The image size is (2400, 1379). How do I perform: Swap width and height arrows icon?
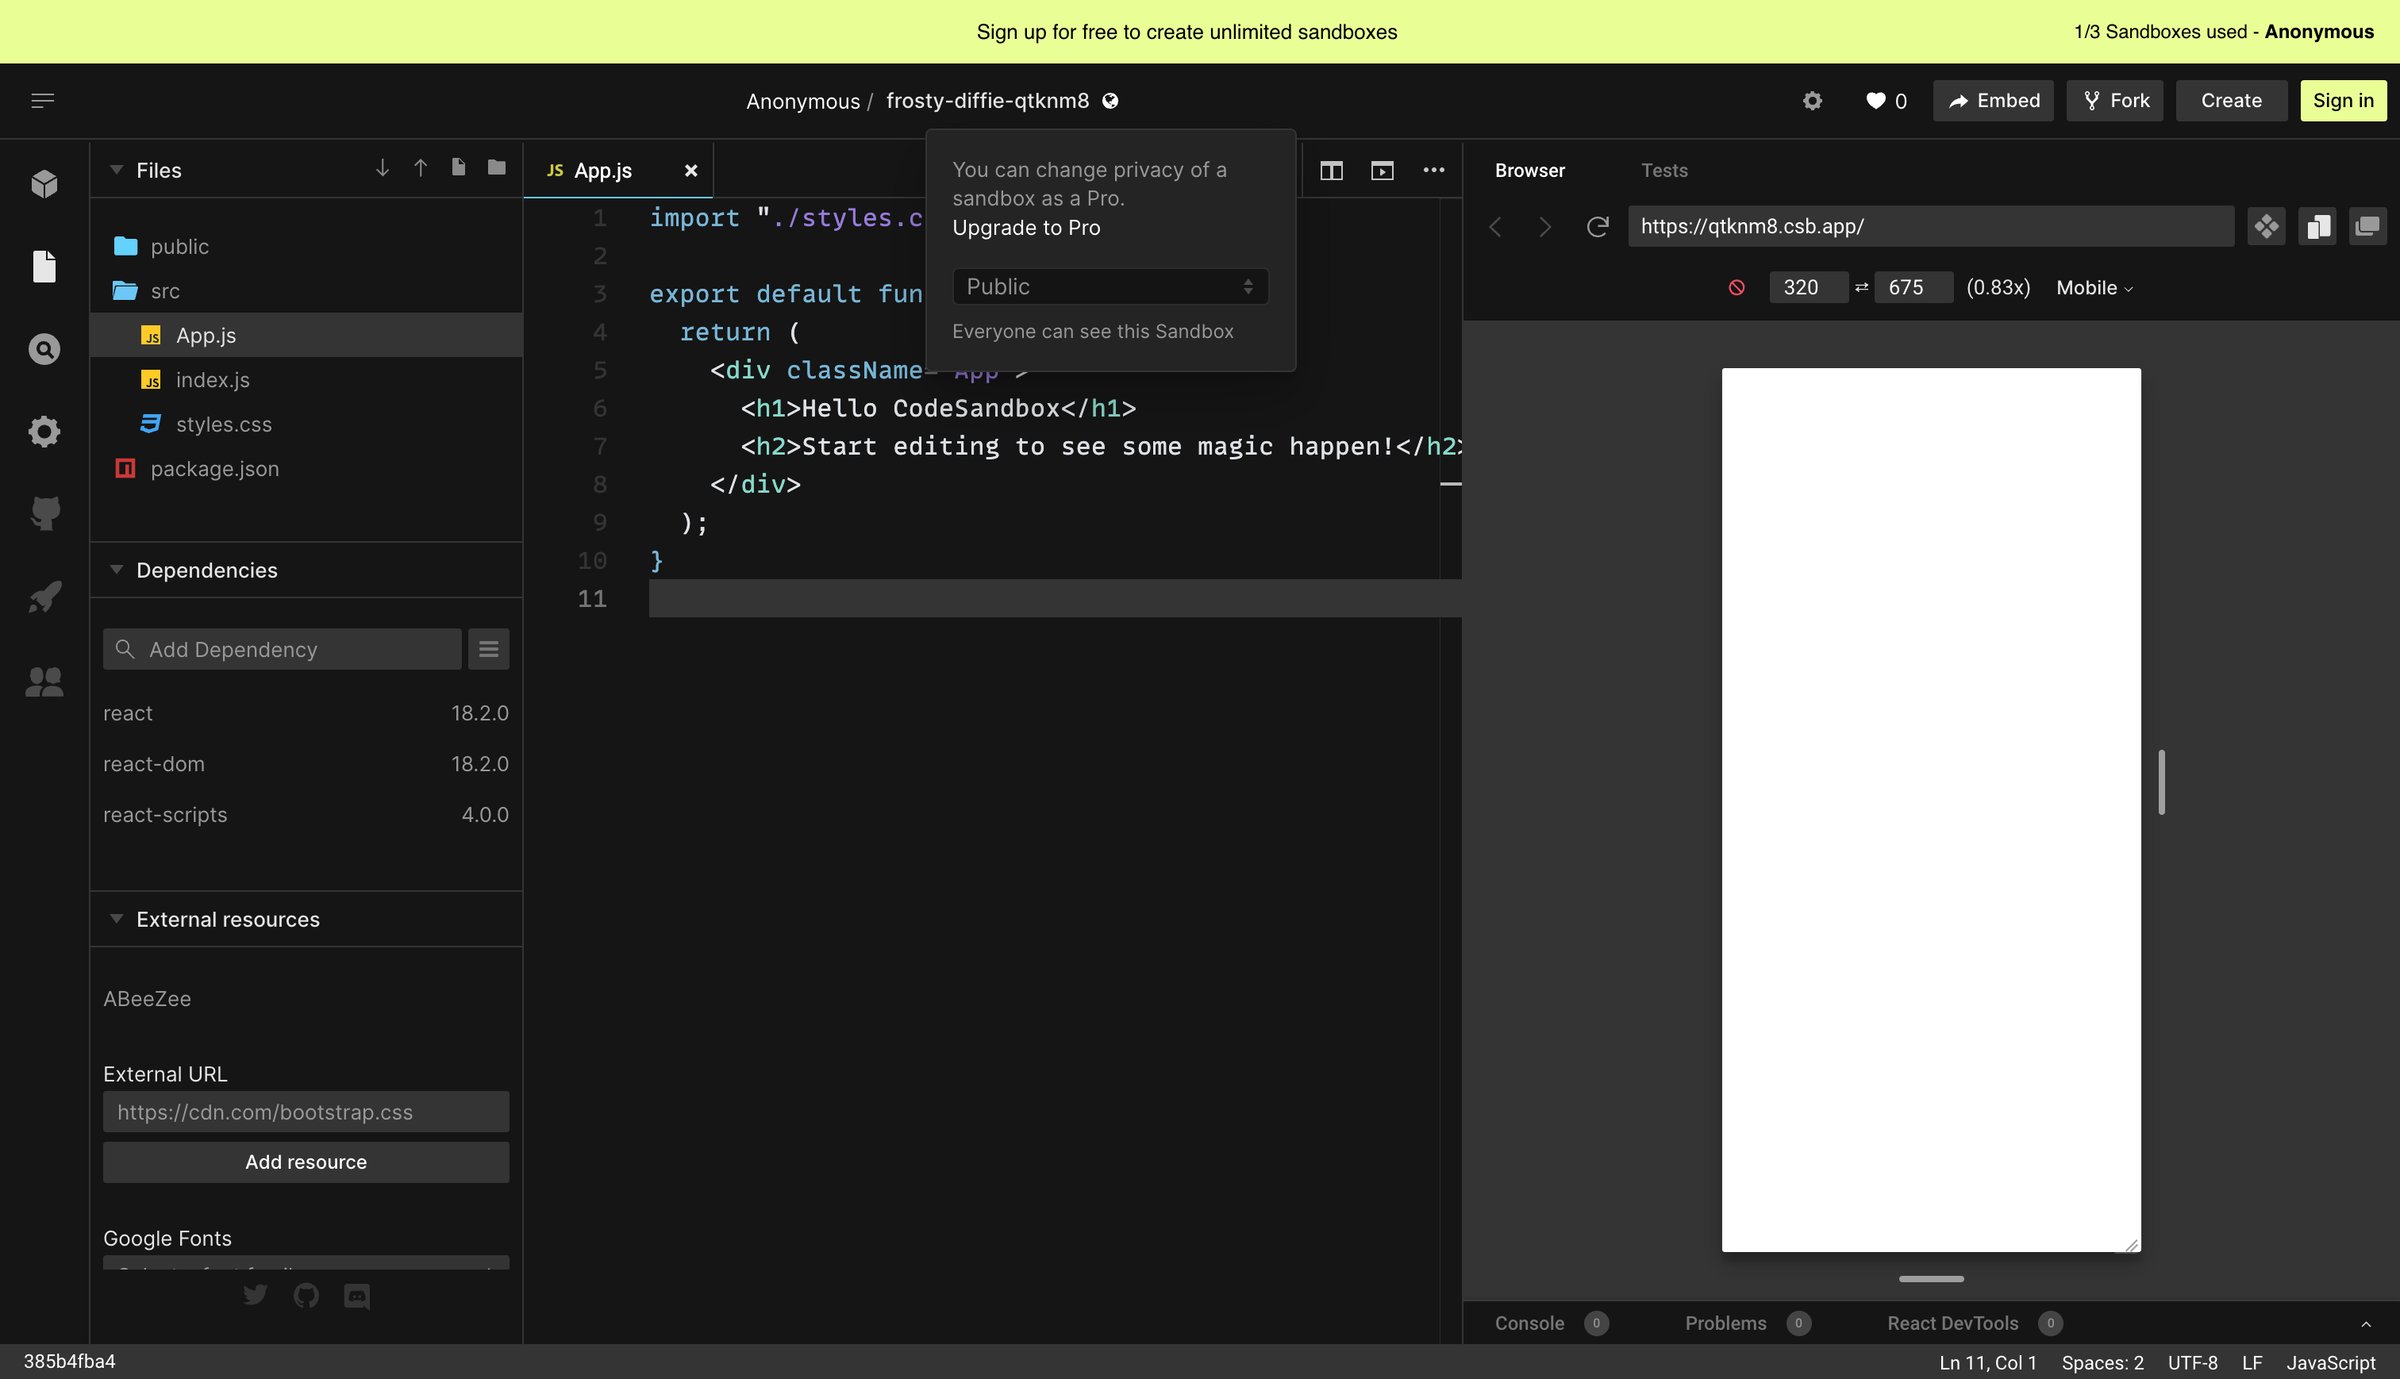pos(1861,287)
